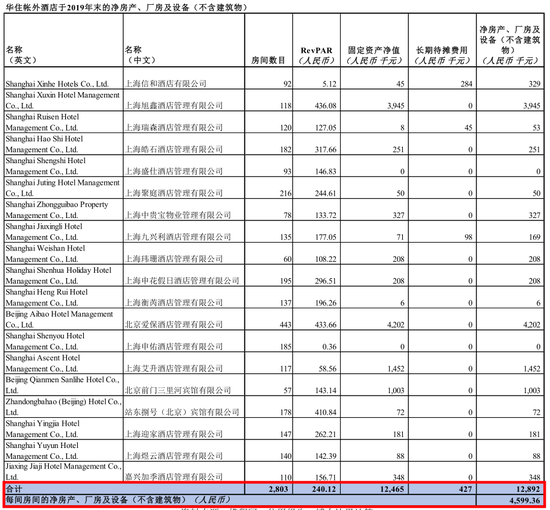Viewport: 550px width, 510px height.
Task: Click the RevPAR value 156.71
Action: coord(326,477)
